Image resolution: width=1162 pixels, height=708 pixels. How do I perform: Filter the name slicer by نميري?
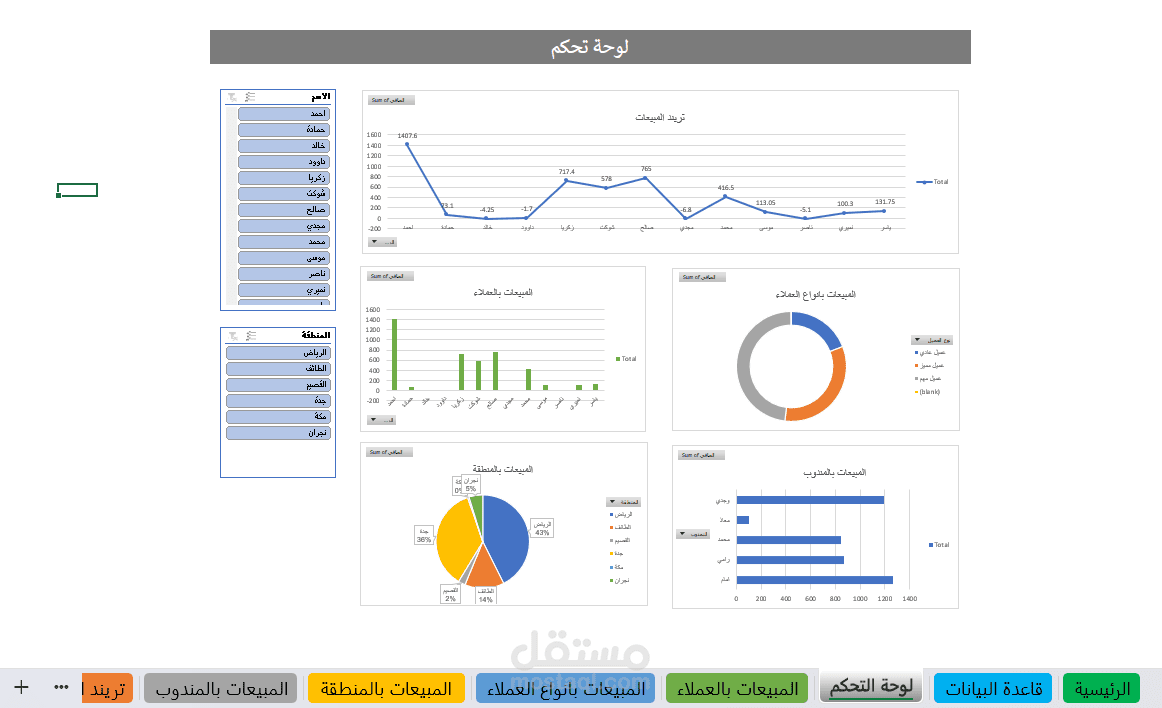coord(284,290)
